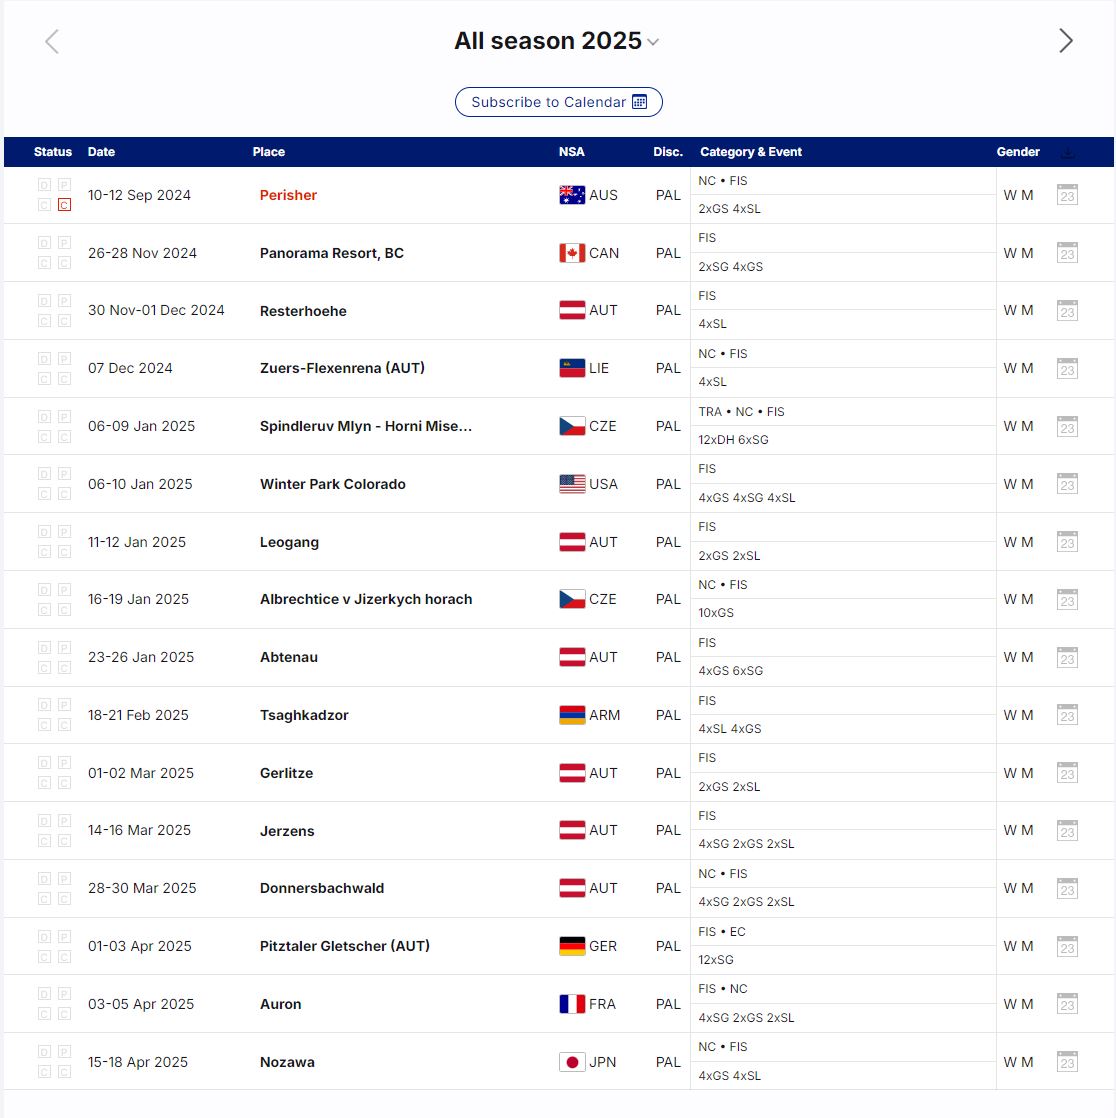
Task: Add Perisher event to calendar icon
Action: 1067,195
